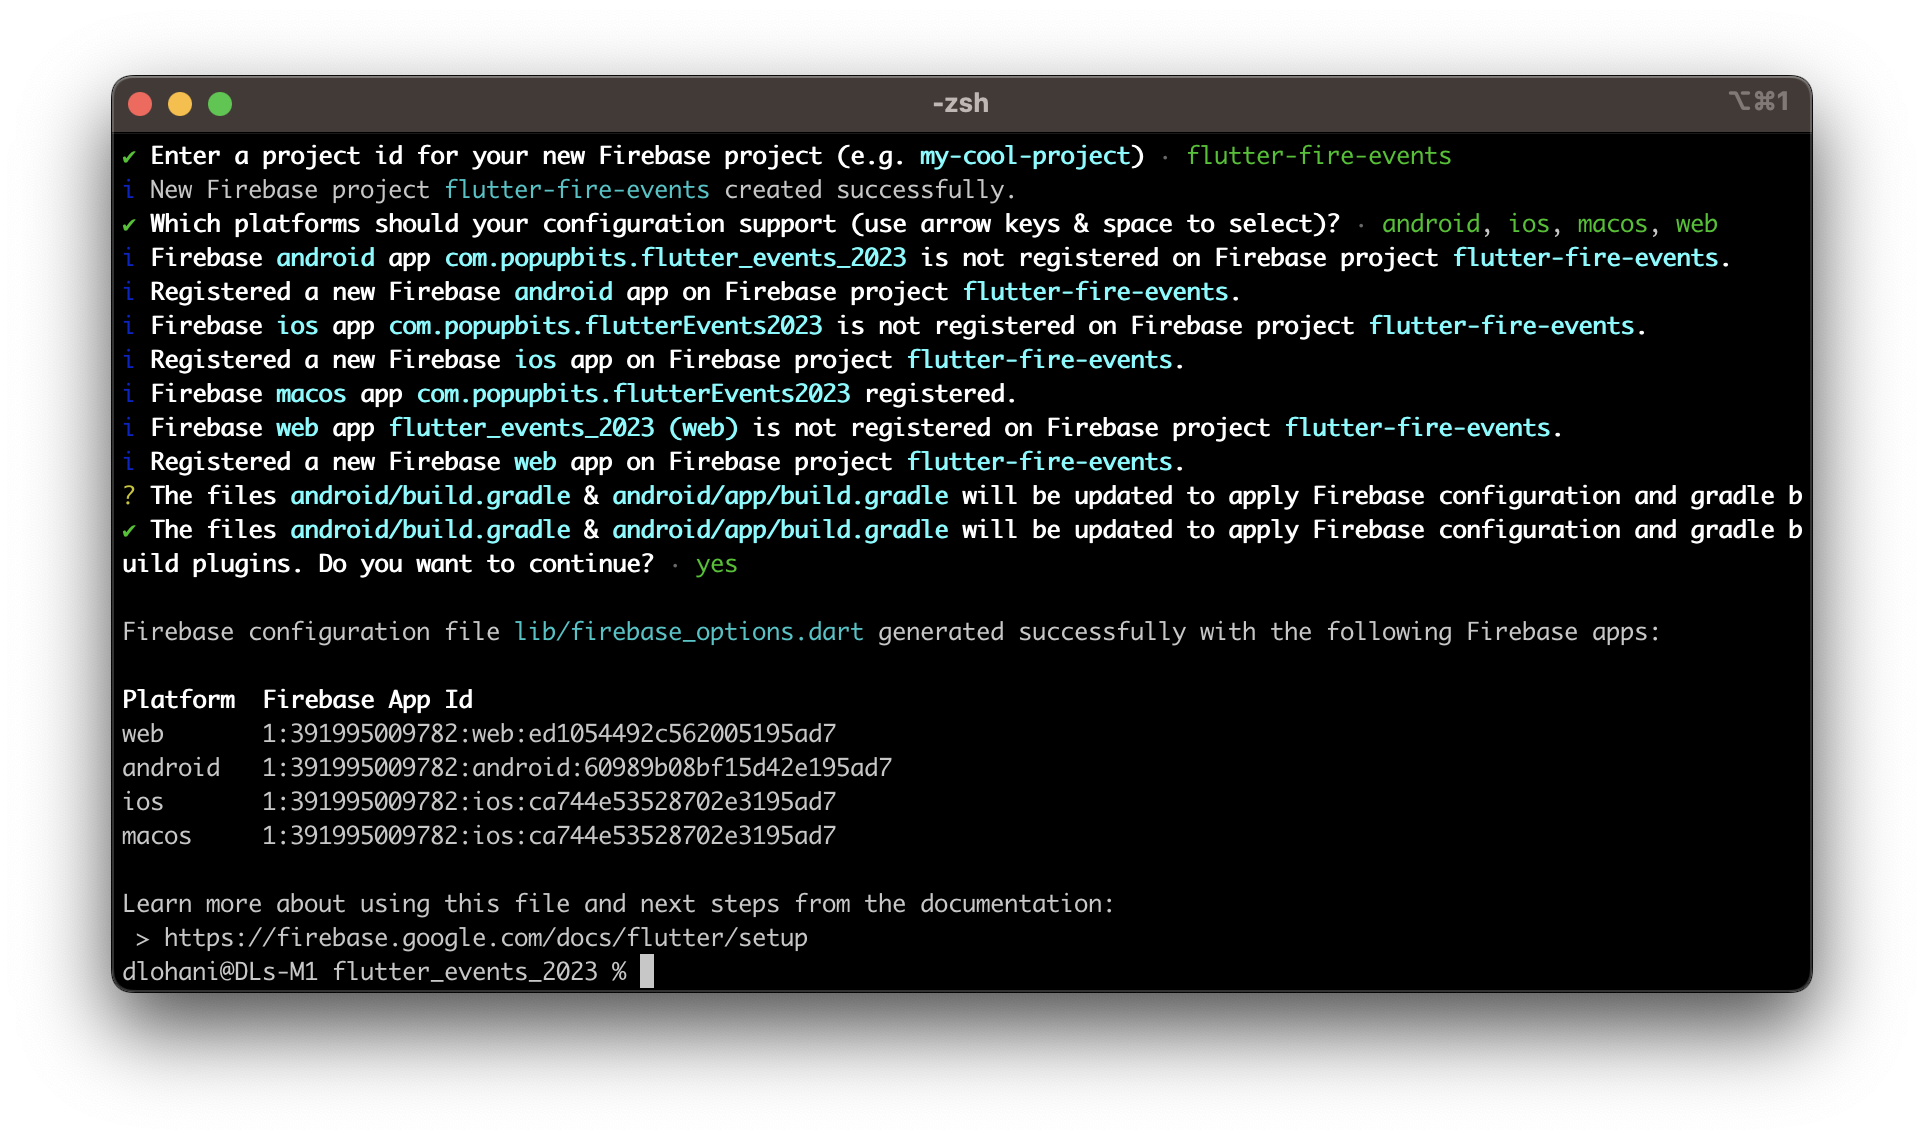Click the com.popupbits.flutter_events_2023 android package name
1924x1140 pixels.
675,258
